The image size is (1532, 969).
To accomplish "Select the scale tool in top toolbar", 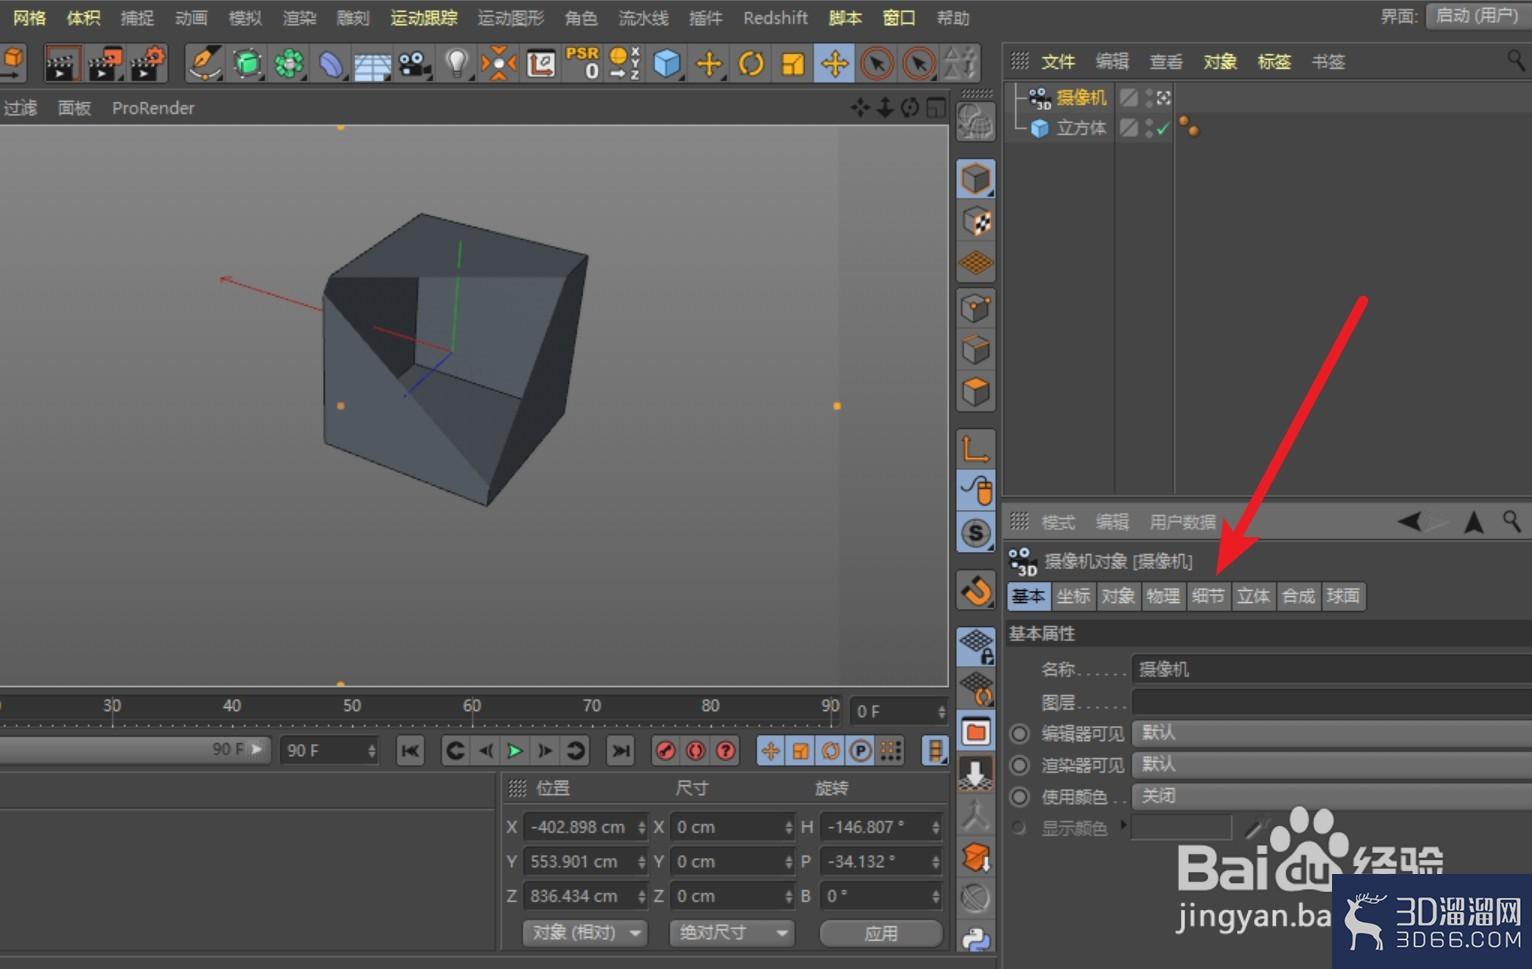I will tap(792, 64).
